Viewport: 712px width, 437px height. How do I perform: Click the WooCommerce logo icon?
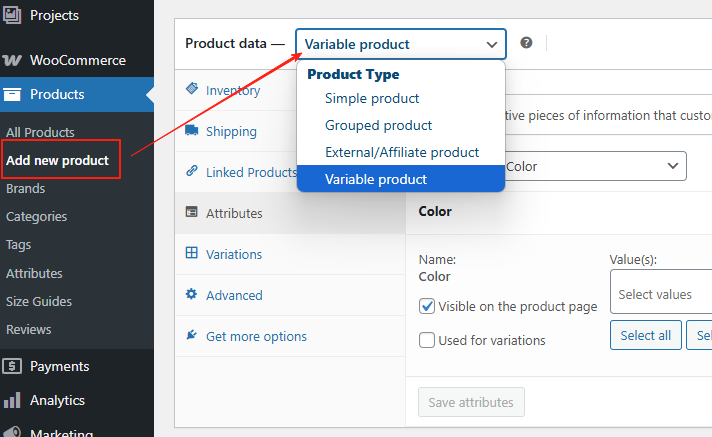click(x=13, y=60)
